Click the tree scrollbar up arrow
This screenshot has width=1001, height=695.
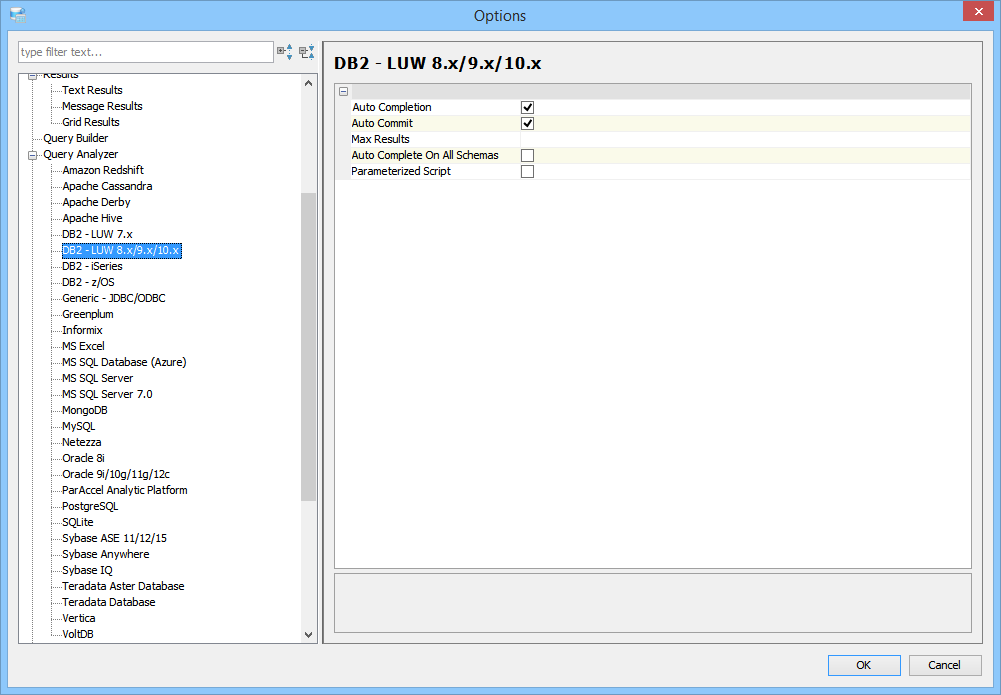308,83
